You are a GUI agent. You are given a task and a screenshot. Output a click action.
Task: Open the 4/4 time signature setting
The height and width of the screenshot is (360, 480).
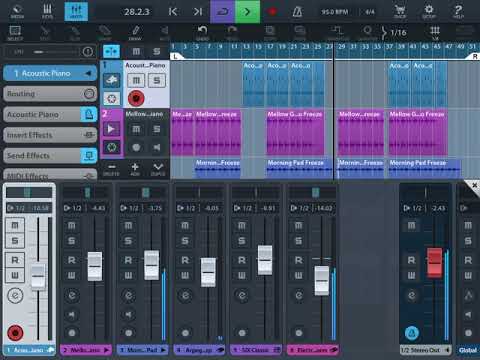(x=370, y=12)
